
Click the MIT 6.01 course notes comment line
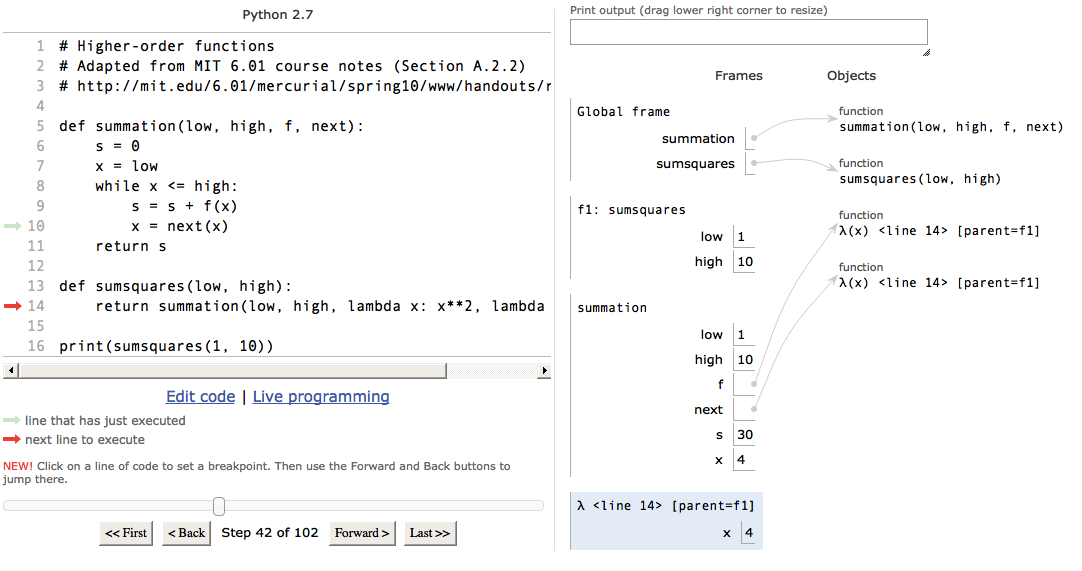(x=292, y=66)
